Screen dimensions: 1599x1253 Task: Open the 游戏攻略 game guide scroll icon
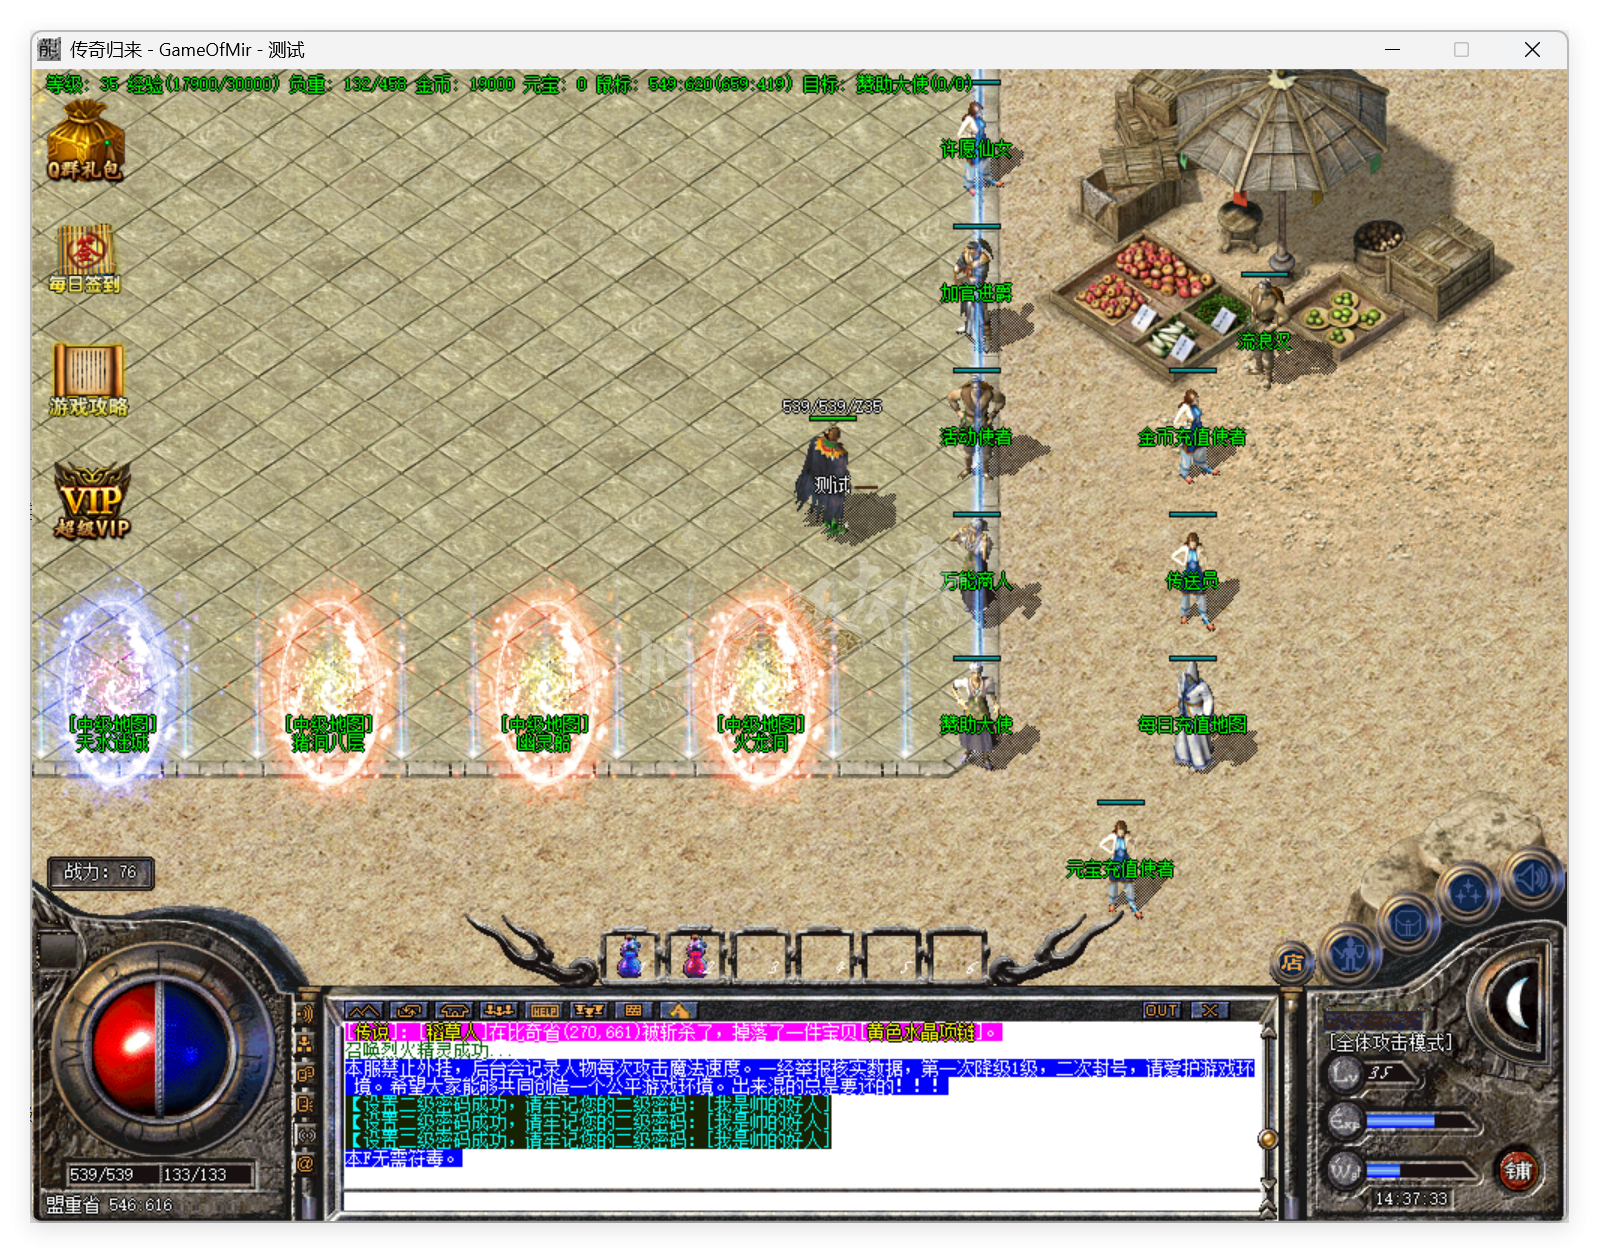click(88, 379)
